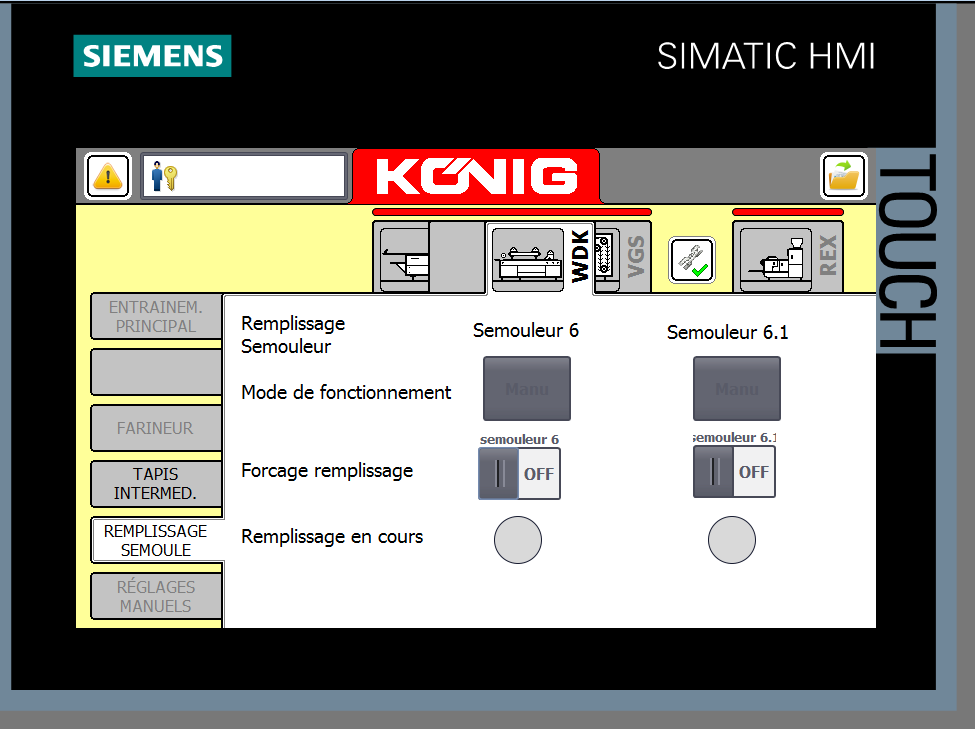Click the 'Remplissage en cours' label
This screenshot has width=975, height=729.
(x=332, y=537)
